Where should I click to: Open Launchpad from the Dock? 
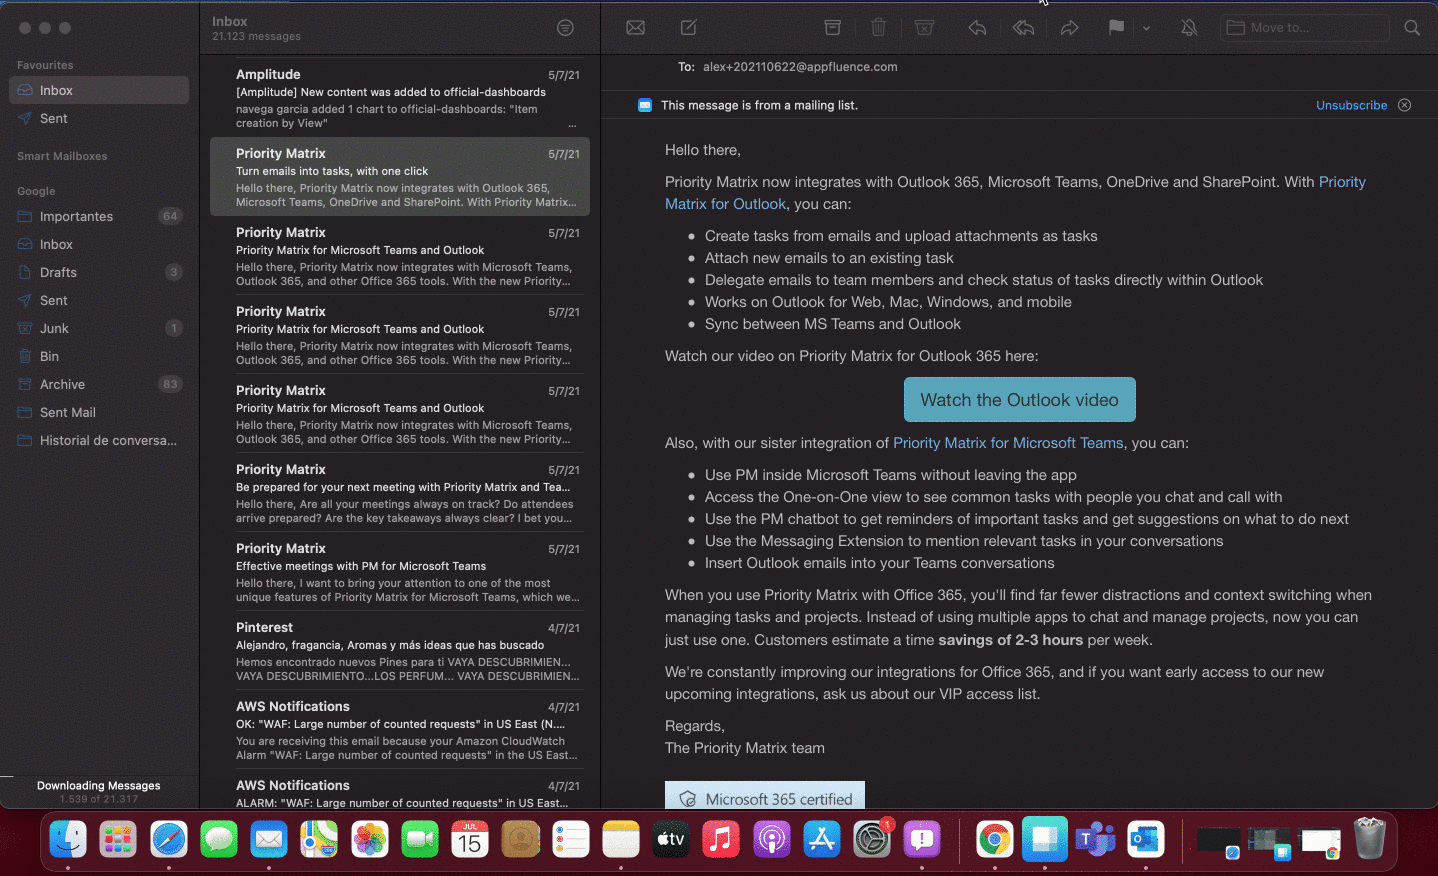pyautogui.click(x=118, y=840)
